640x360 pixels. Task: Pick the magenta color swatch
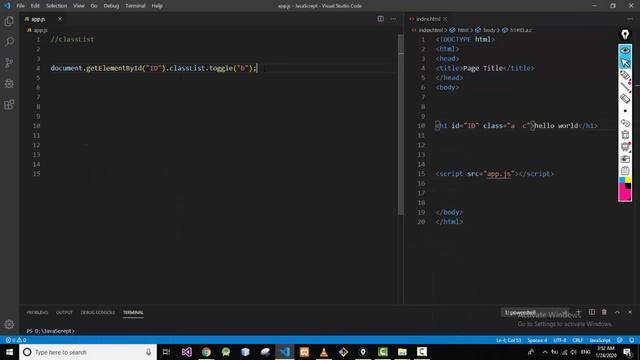point(625,193)
